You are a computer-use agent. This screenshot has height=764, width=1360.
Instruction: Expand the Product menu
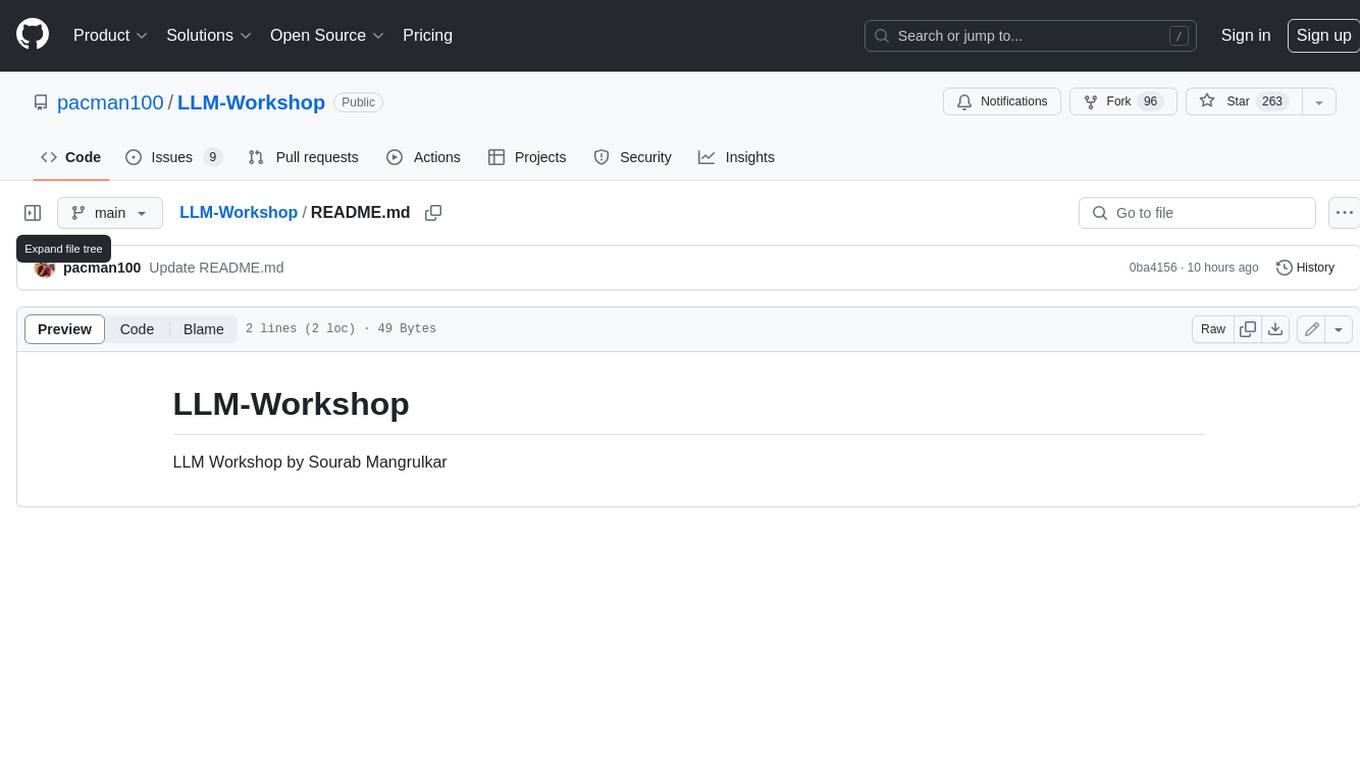point(110,35)
